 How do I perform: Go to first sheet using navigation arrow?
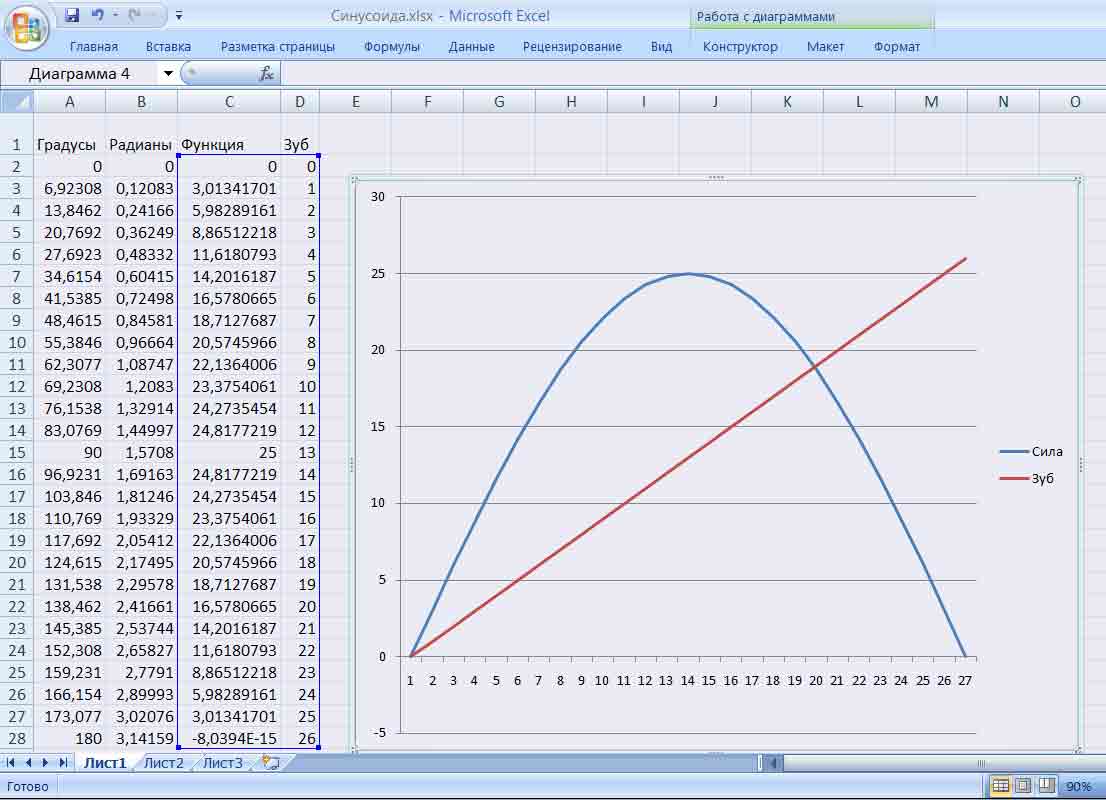12,763
